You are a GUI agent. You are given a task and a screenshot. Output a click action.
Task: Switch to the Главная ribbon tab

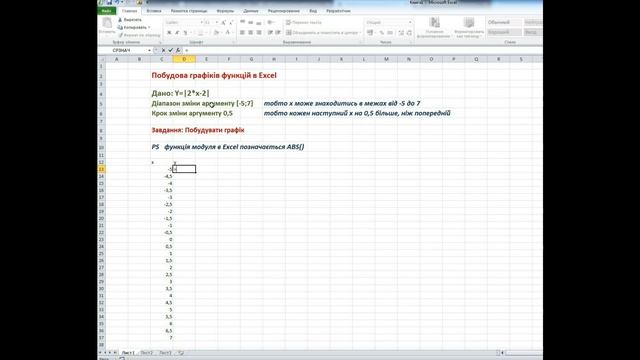click(129, 11)
